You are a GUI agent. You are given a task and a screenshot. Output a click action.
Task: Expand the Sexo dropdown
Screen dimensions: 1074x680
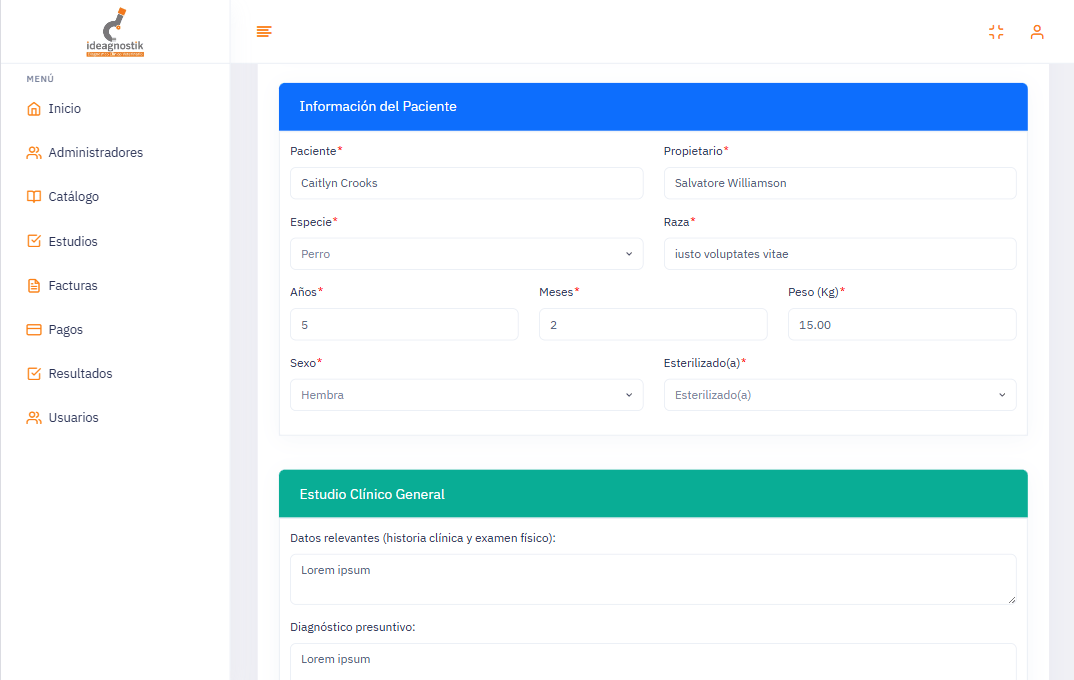tap(466, 395)
